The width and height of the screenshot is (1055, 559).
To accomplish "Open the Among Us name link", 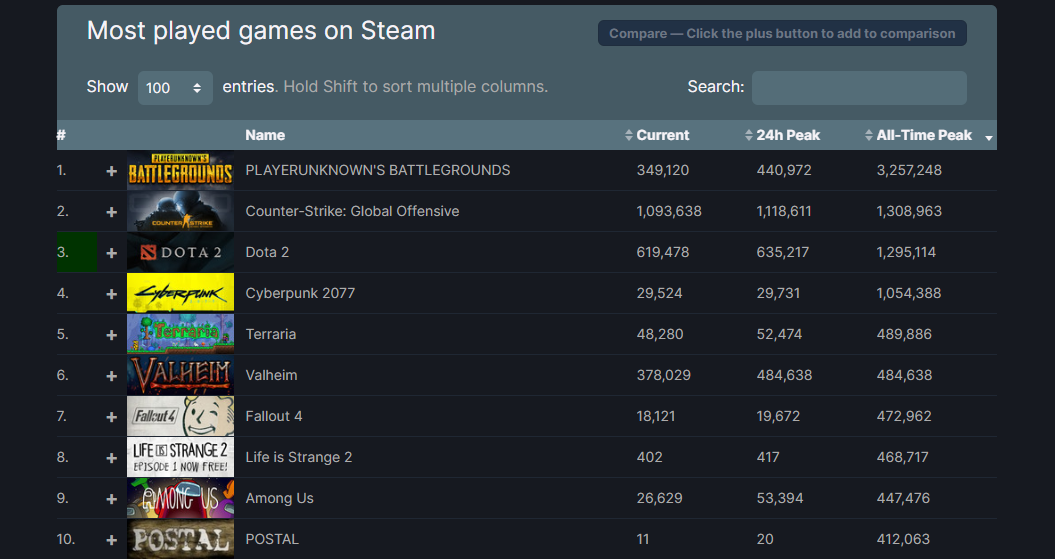I will pyautogui.click(x=279, y=498).
